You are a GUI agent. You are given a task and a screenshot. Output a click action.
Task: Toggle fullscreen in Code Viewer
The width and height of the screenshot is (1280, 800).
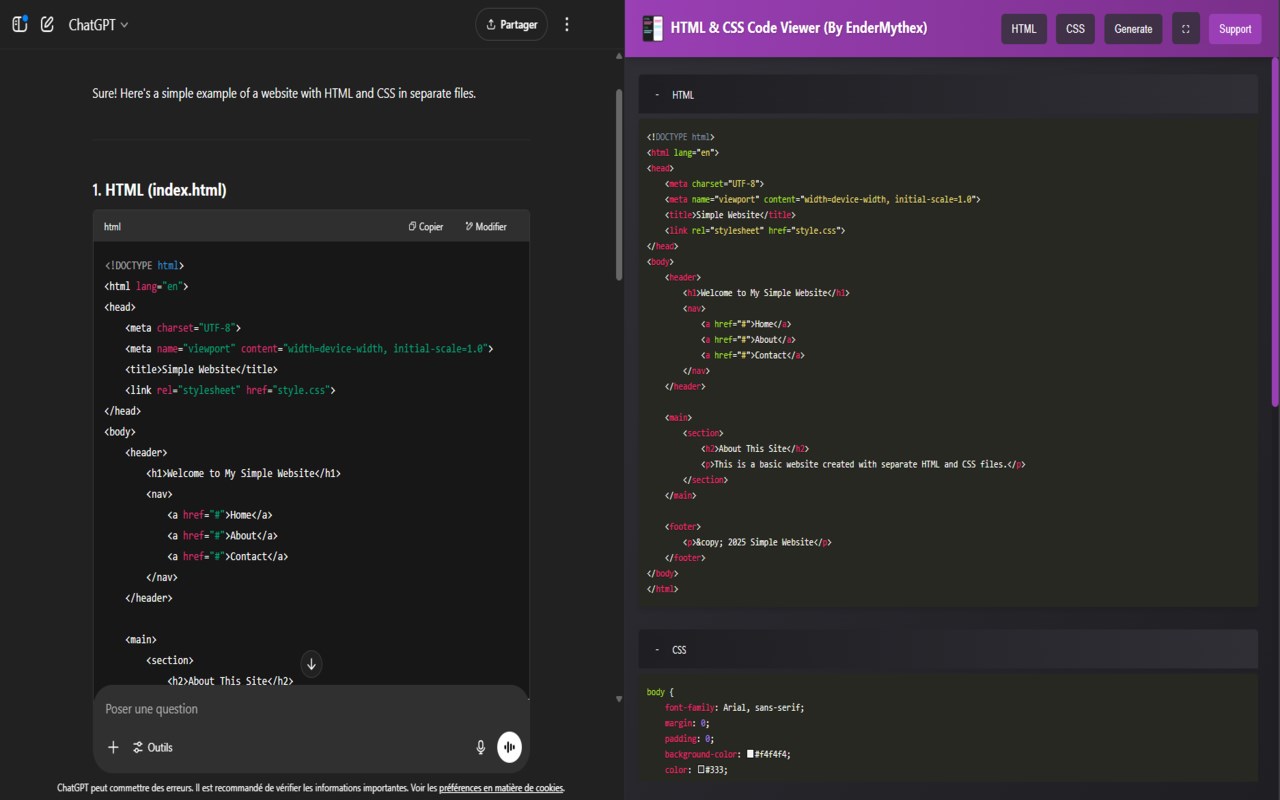click(x=1185, y=29)
